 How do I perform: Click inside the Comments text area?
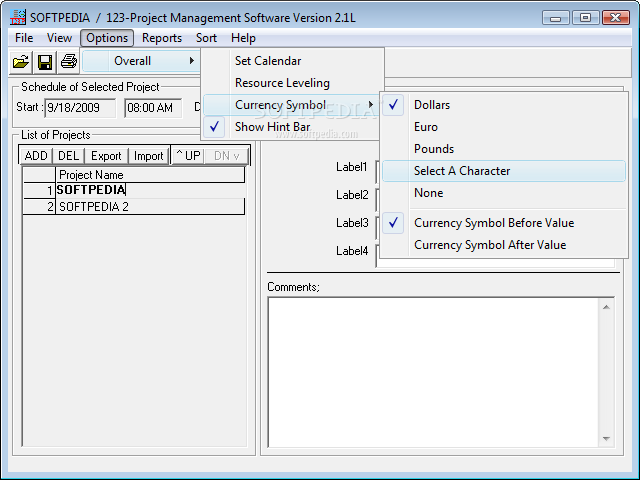433,372
